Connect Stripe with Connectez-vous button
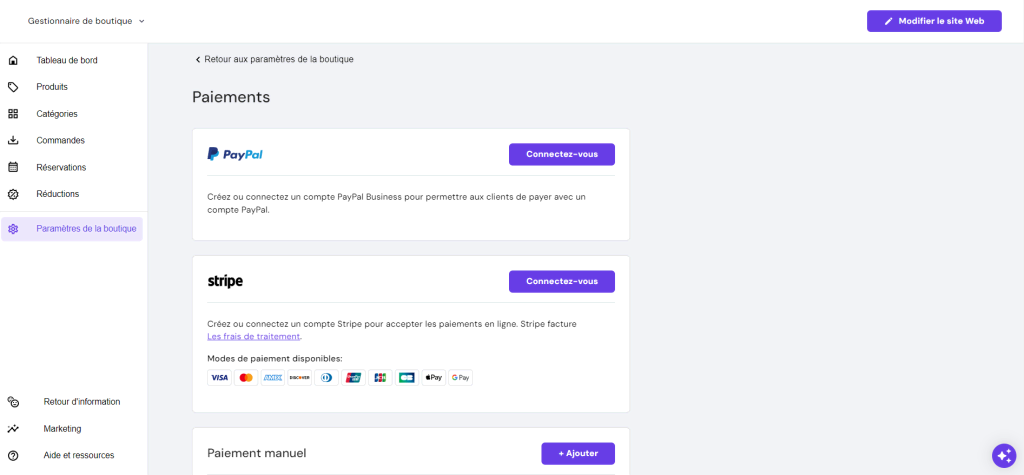This screenshot has width=1024, height=475. [x=561, y=281]
